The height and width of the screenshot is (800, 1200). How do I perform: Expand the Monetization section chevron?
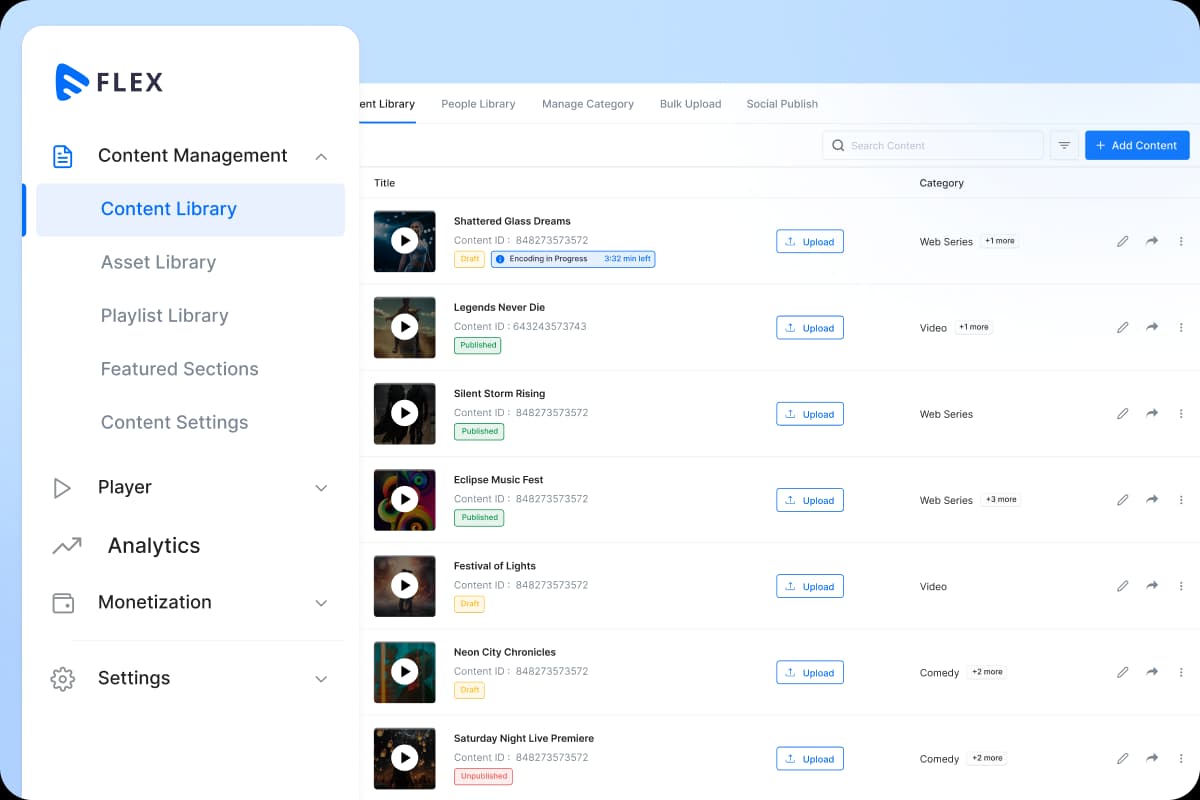(x=321, y=603)
